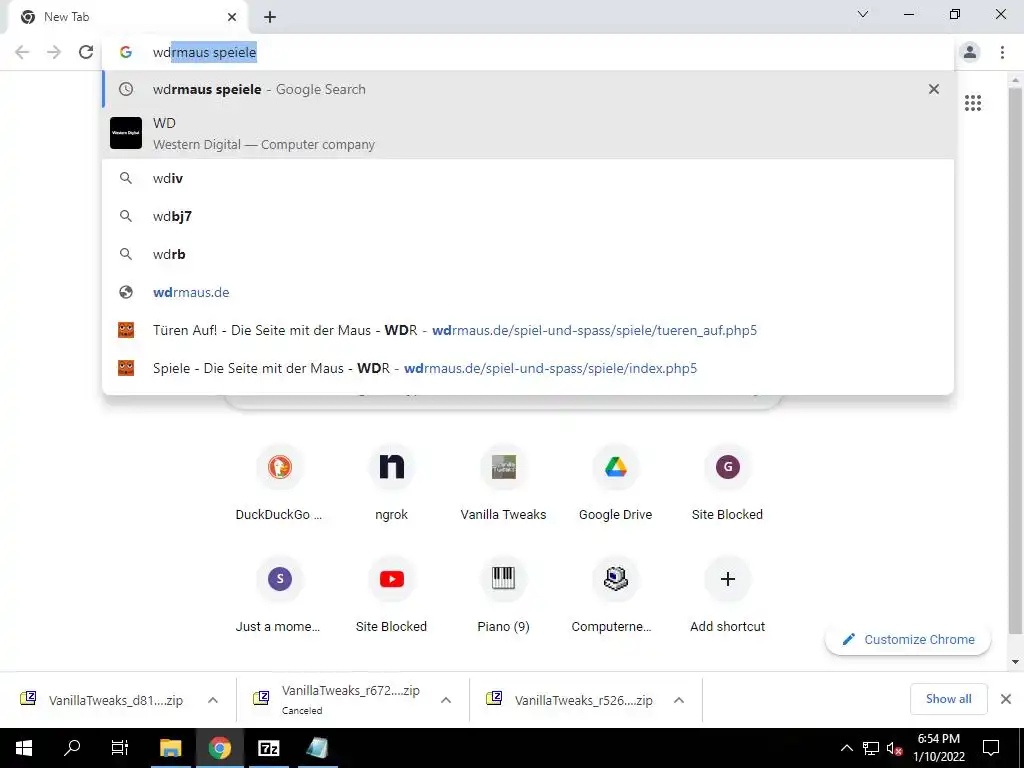Open the Spiele index.php5 page suggestion

(x=528, y=368)
